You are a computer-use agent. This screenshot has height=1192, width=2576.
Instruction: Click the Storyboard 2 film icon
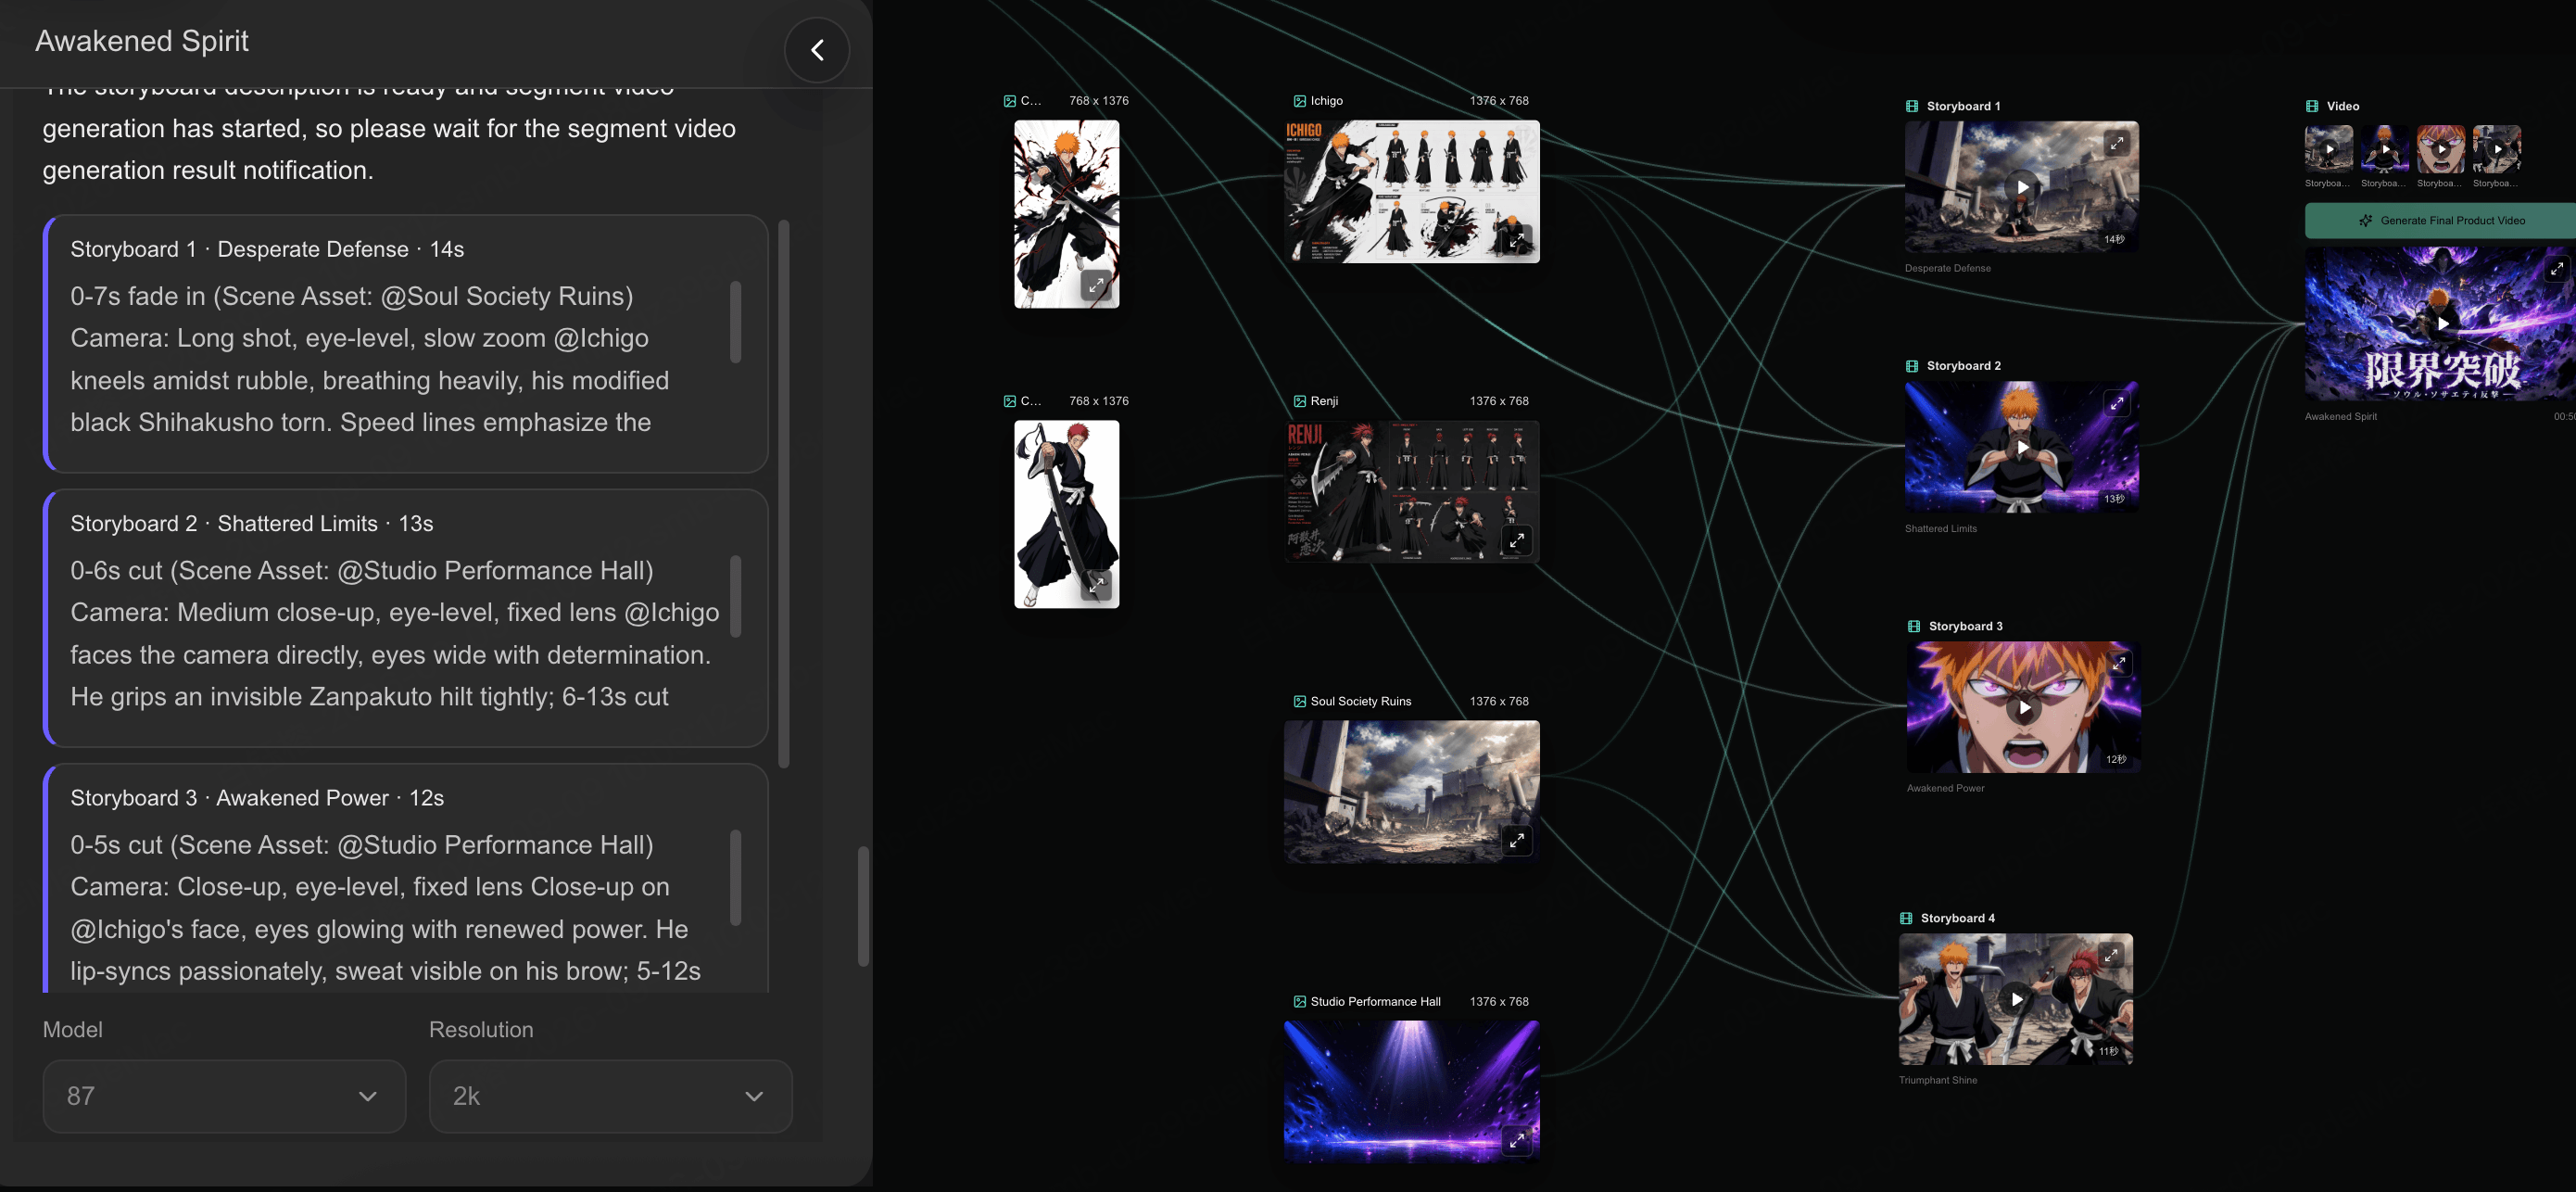(1912, 366)
